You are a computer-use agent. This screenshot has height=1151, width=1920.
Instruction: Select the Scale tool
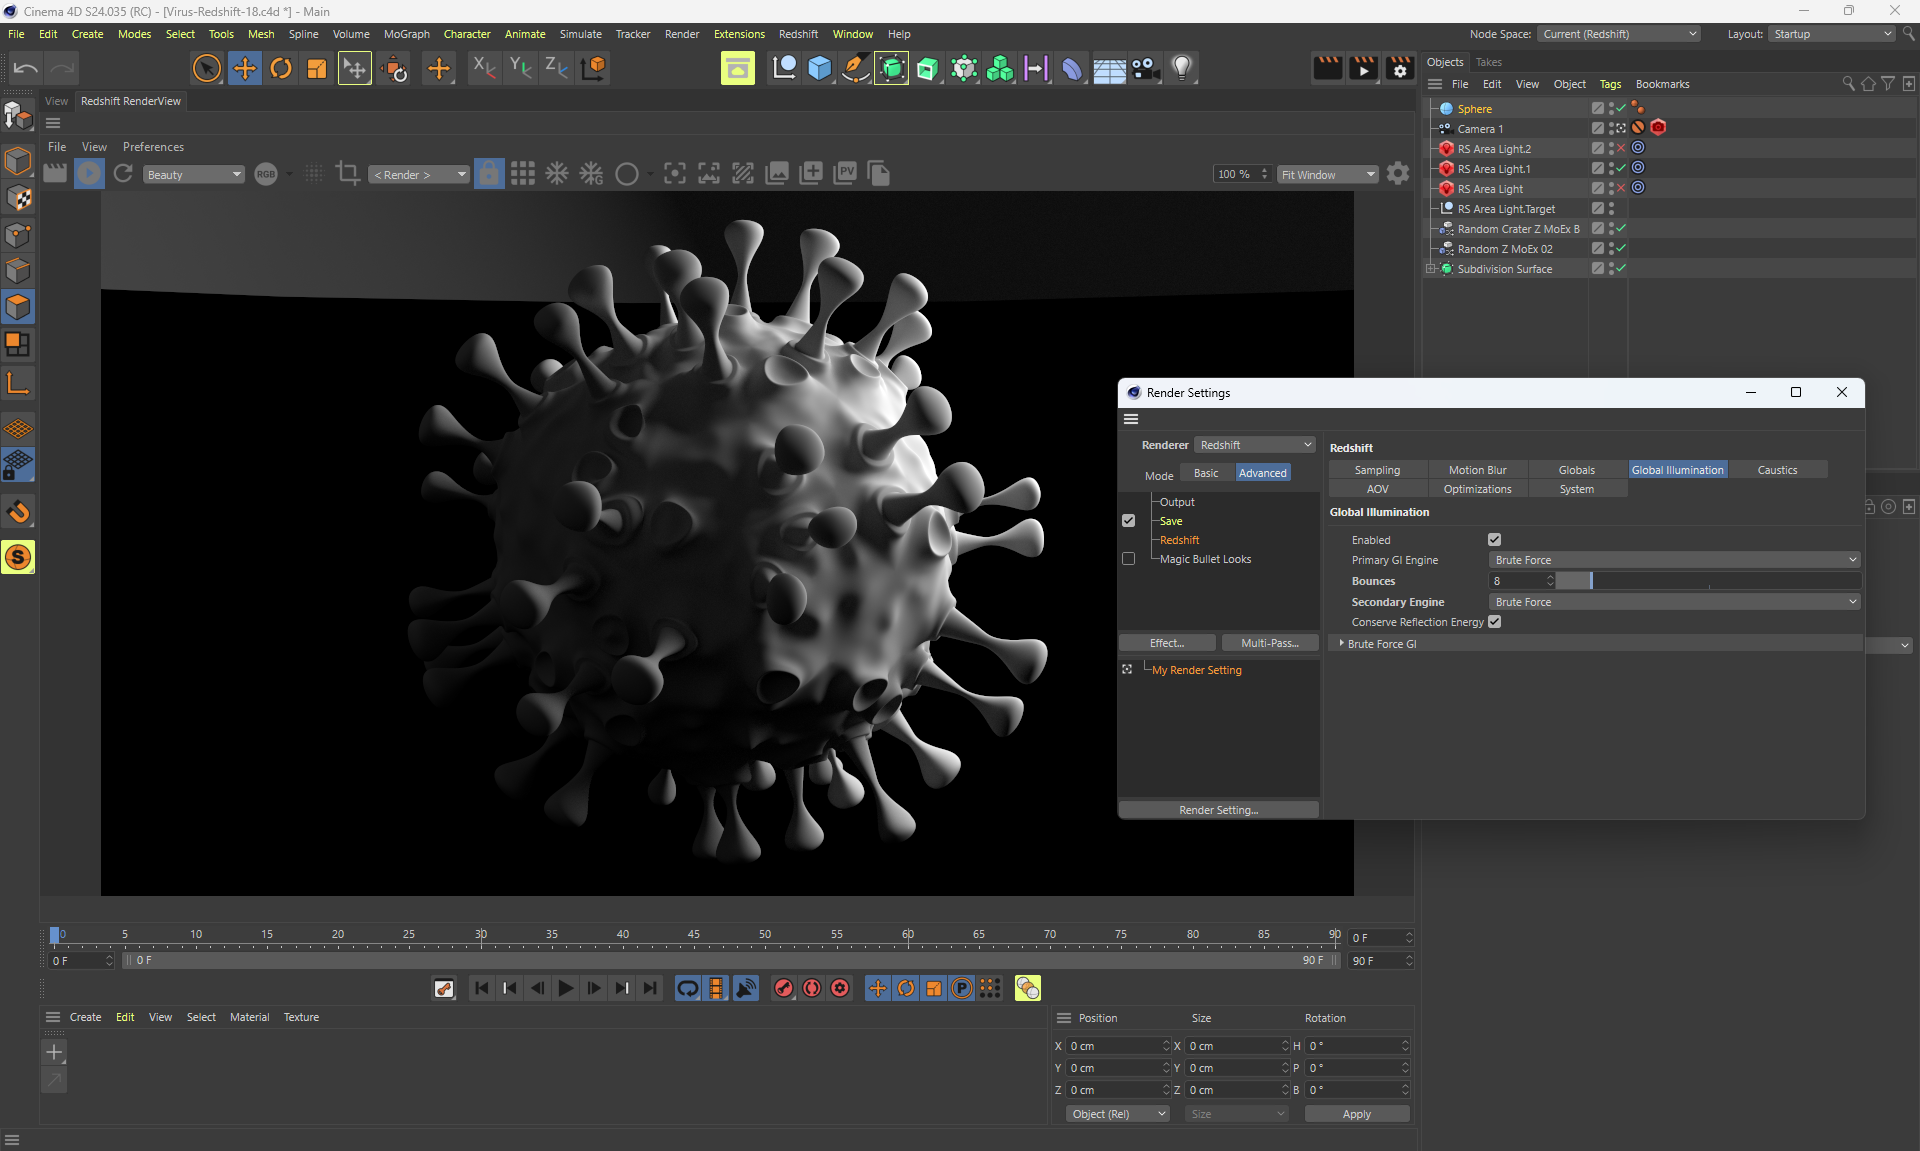317,68
